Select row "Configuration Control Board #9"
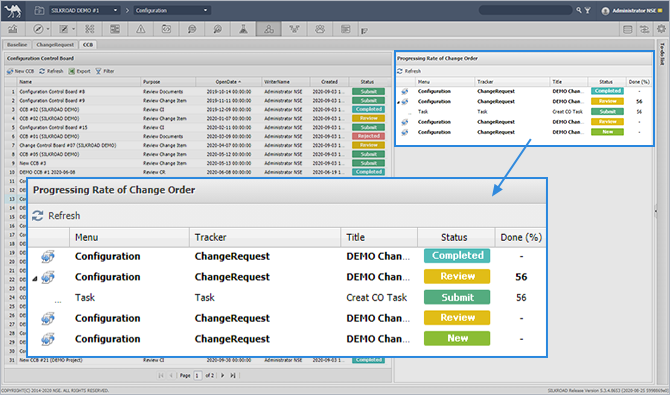670x395 pixels. (198, 100)
